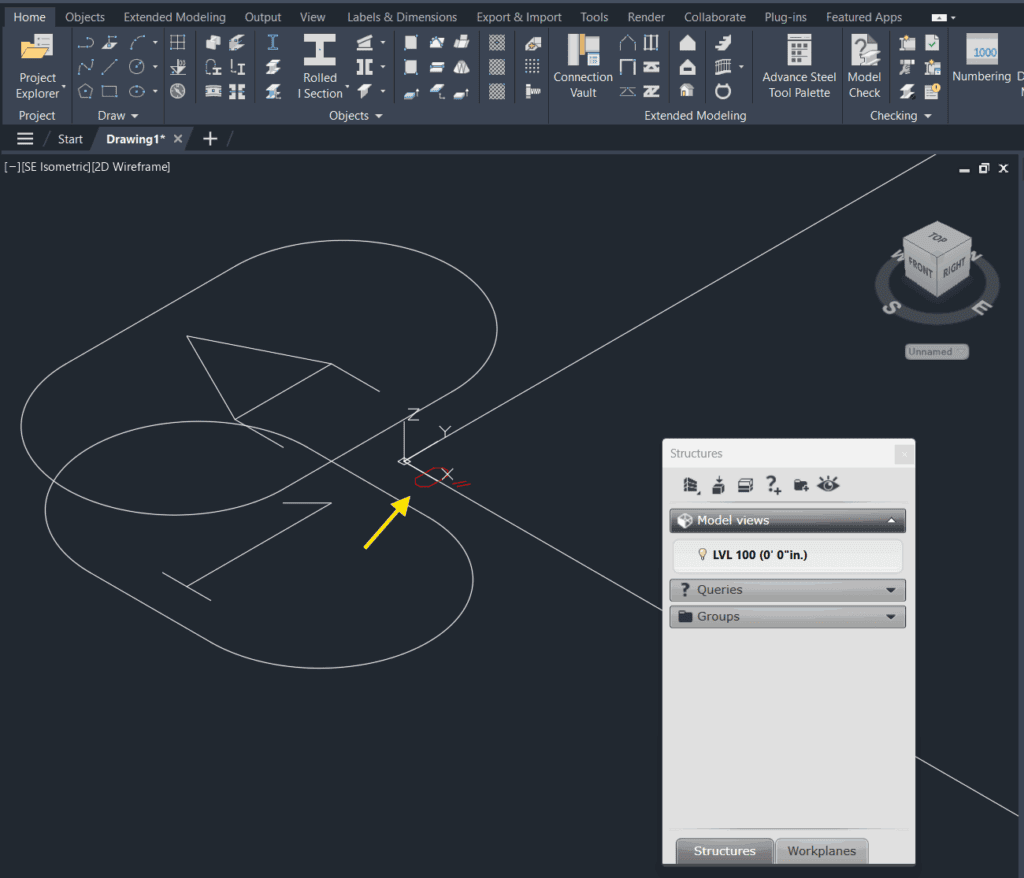Toggle the LVL 100 lightbulb
1024x878 pixels.
tap(702, 555)
